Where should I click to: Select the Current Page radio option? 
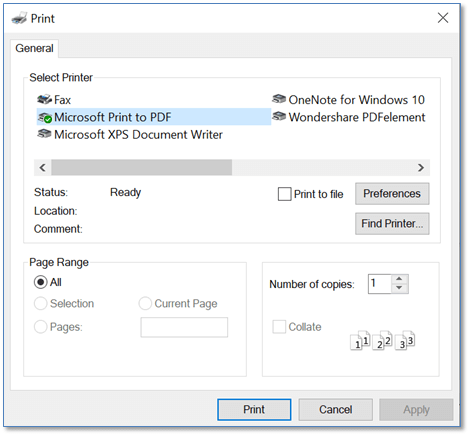point(145,303)
